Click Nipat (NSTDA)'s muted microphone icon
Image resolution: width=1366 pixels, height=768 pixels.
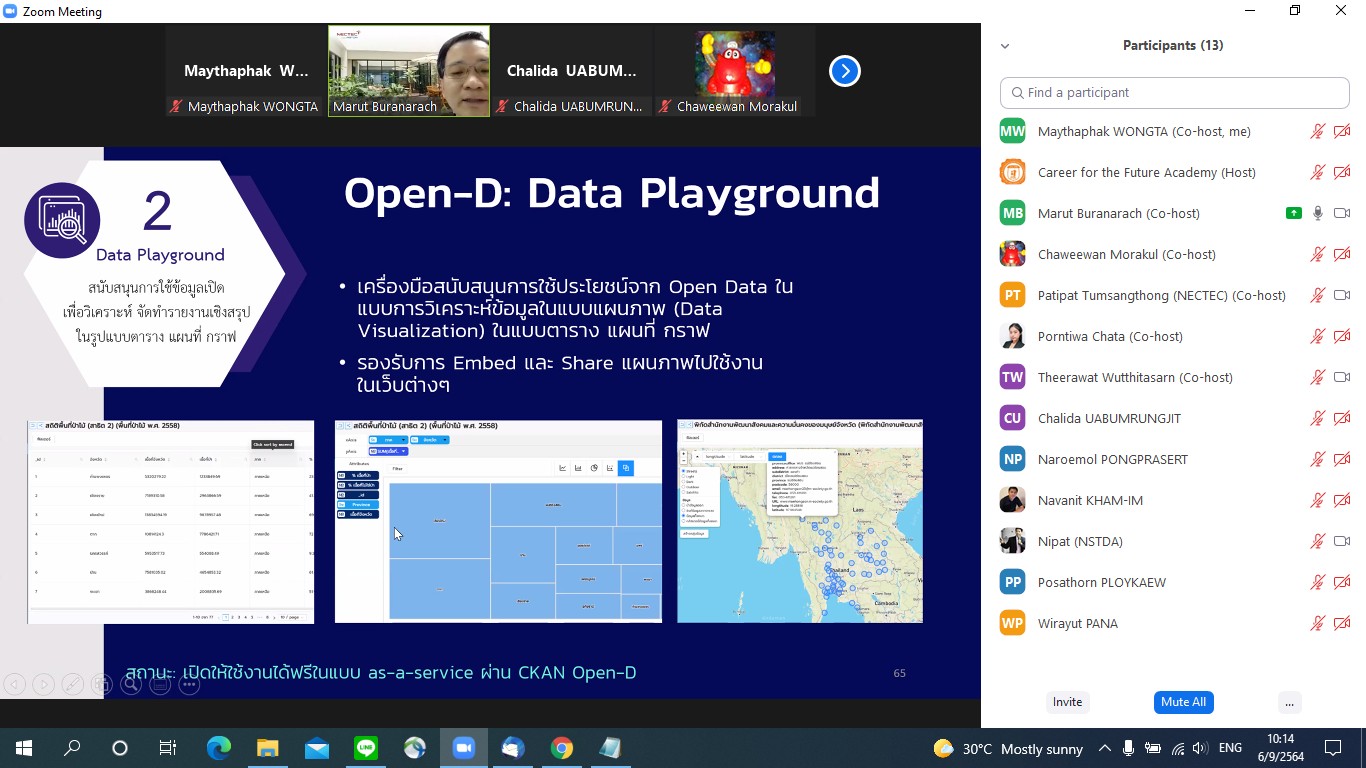[x=1318, y=541]
